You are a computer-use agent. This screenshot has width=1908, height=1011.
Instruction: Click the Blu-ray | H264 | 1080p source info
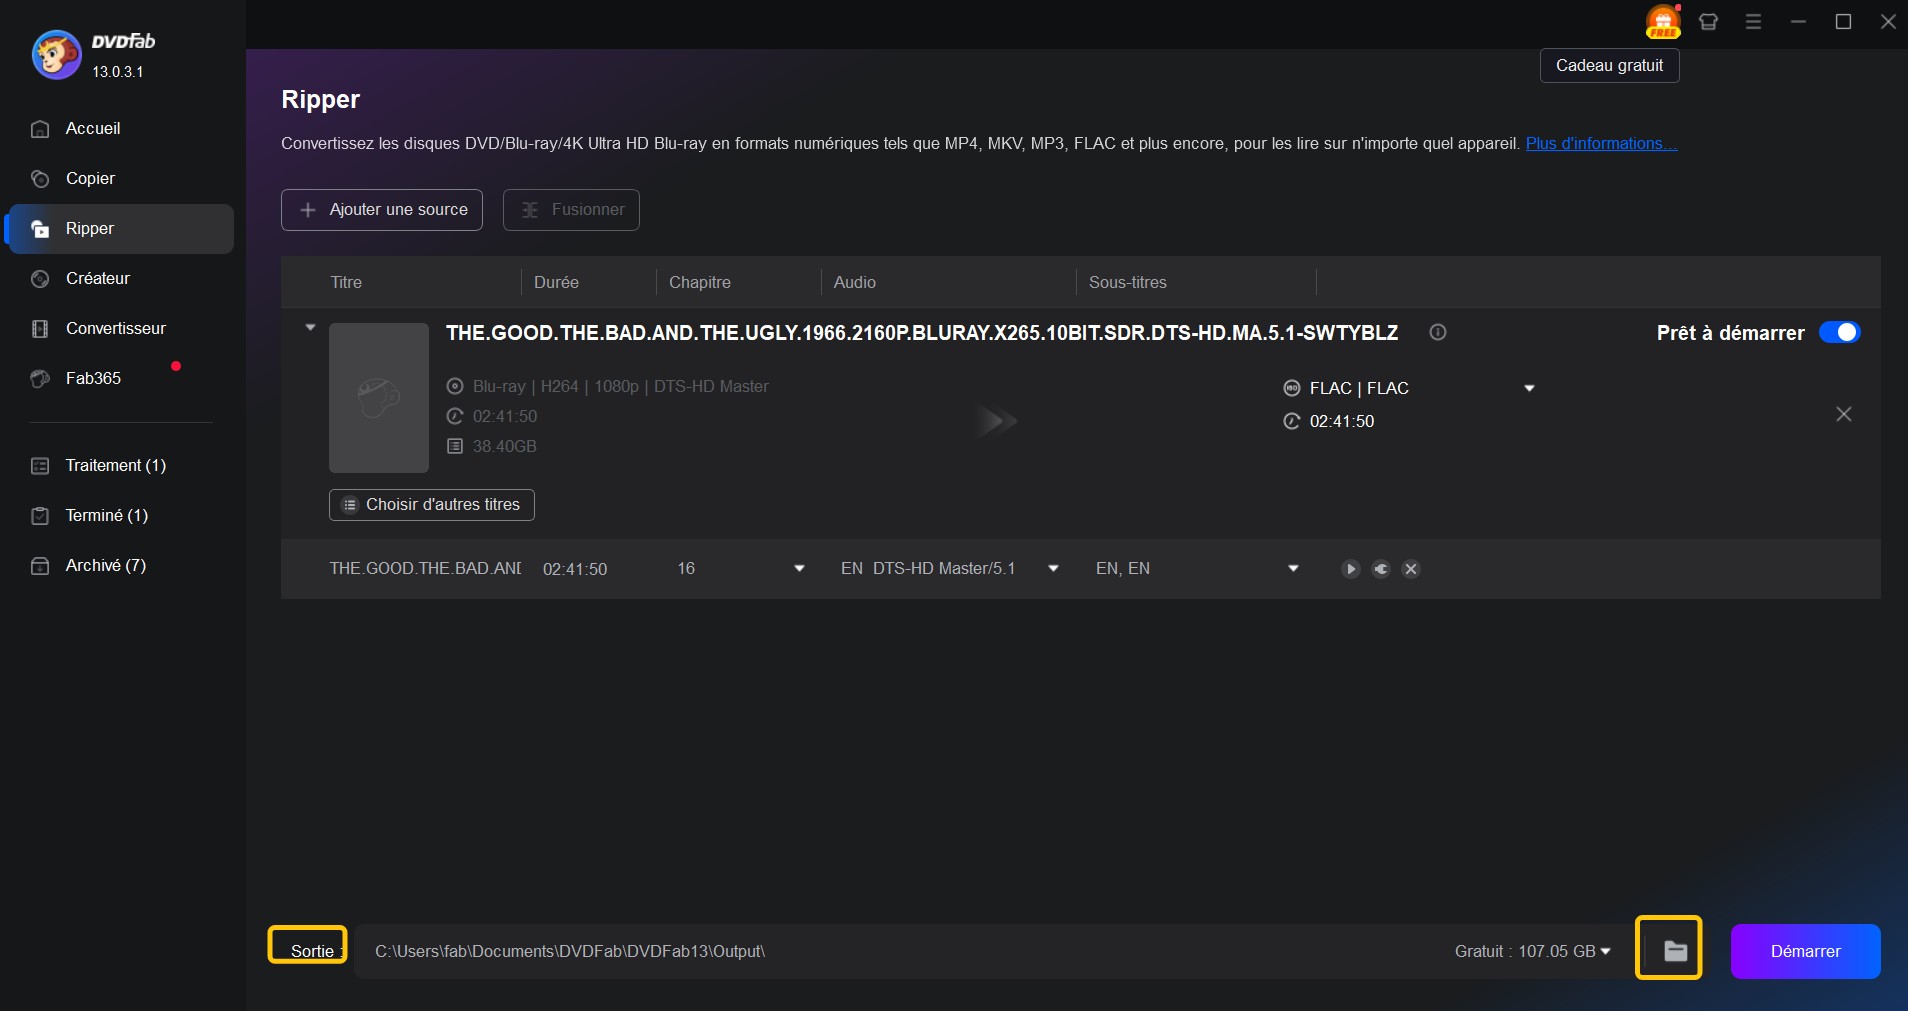click(620, 387)
